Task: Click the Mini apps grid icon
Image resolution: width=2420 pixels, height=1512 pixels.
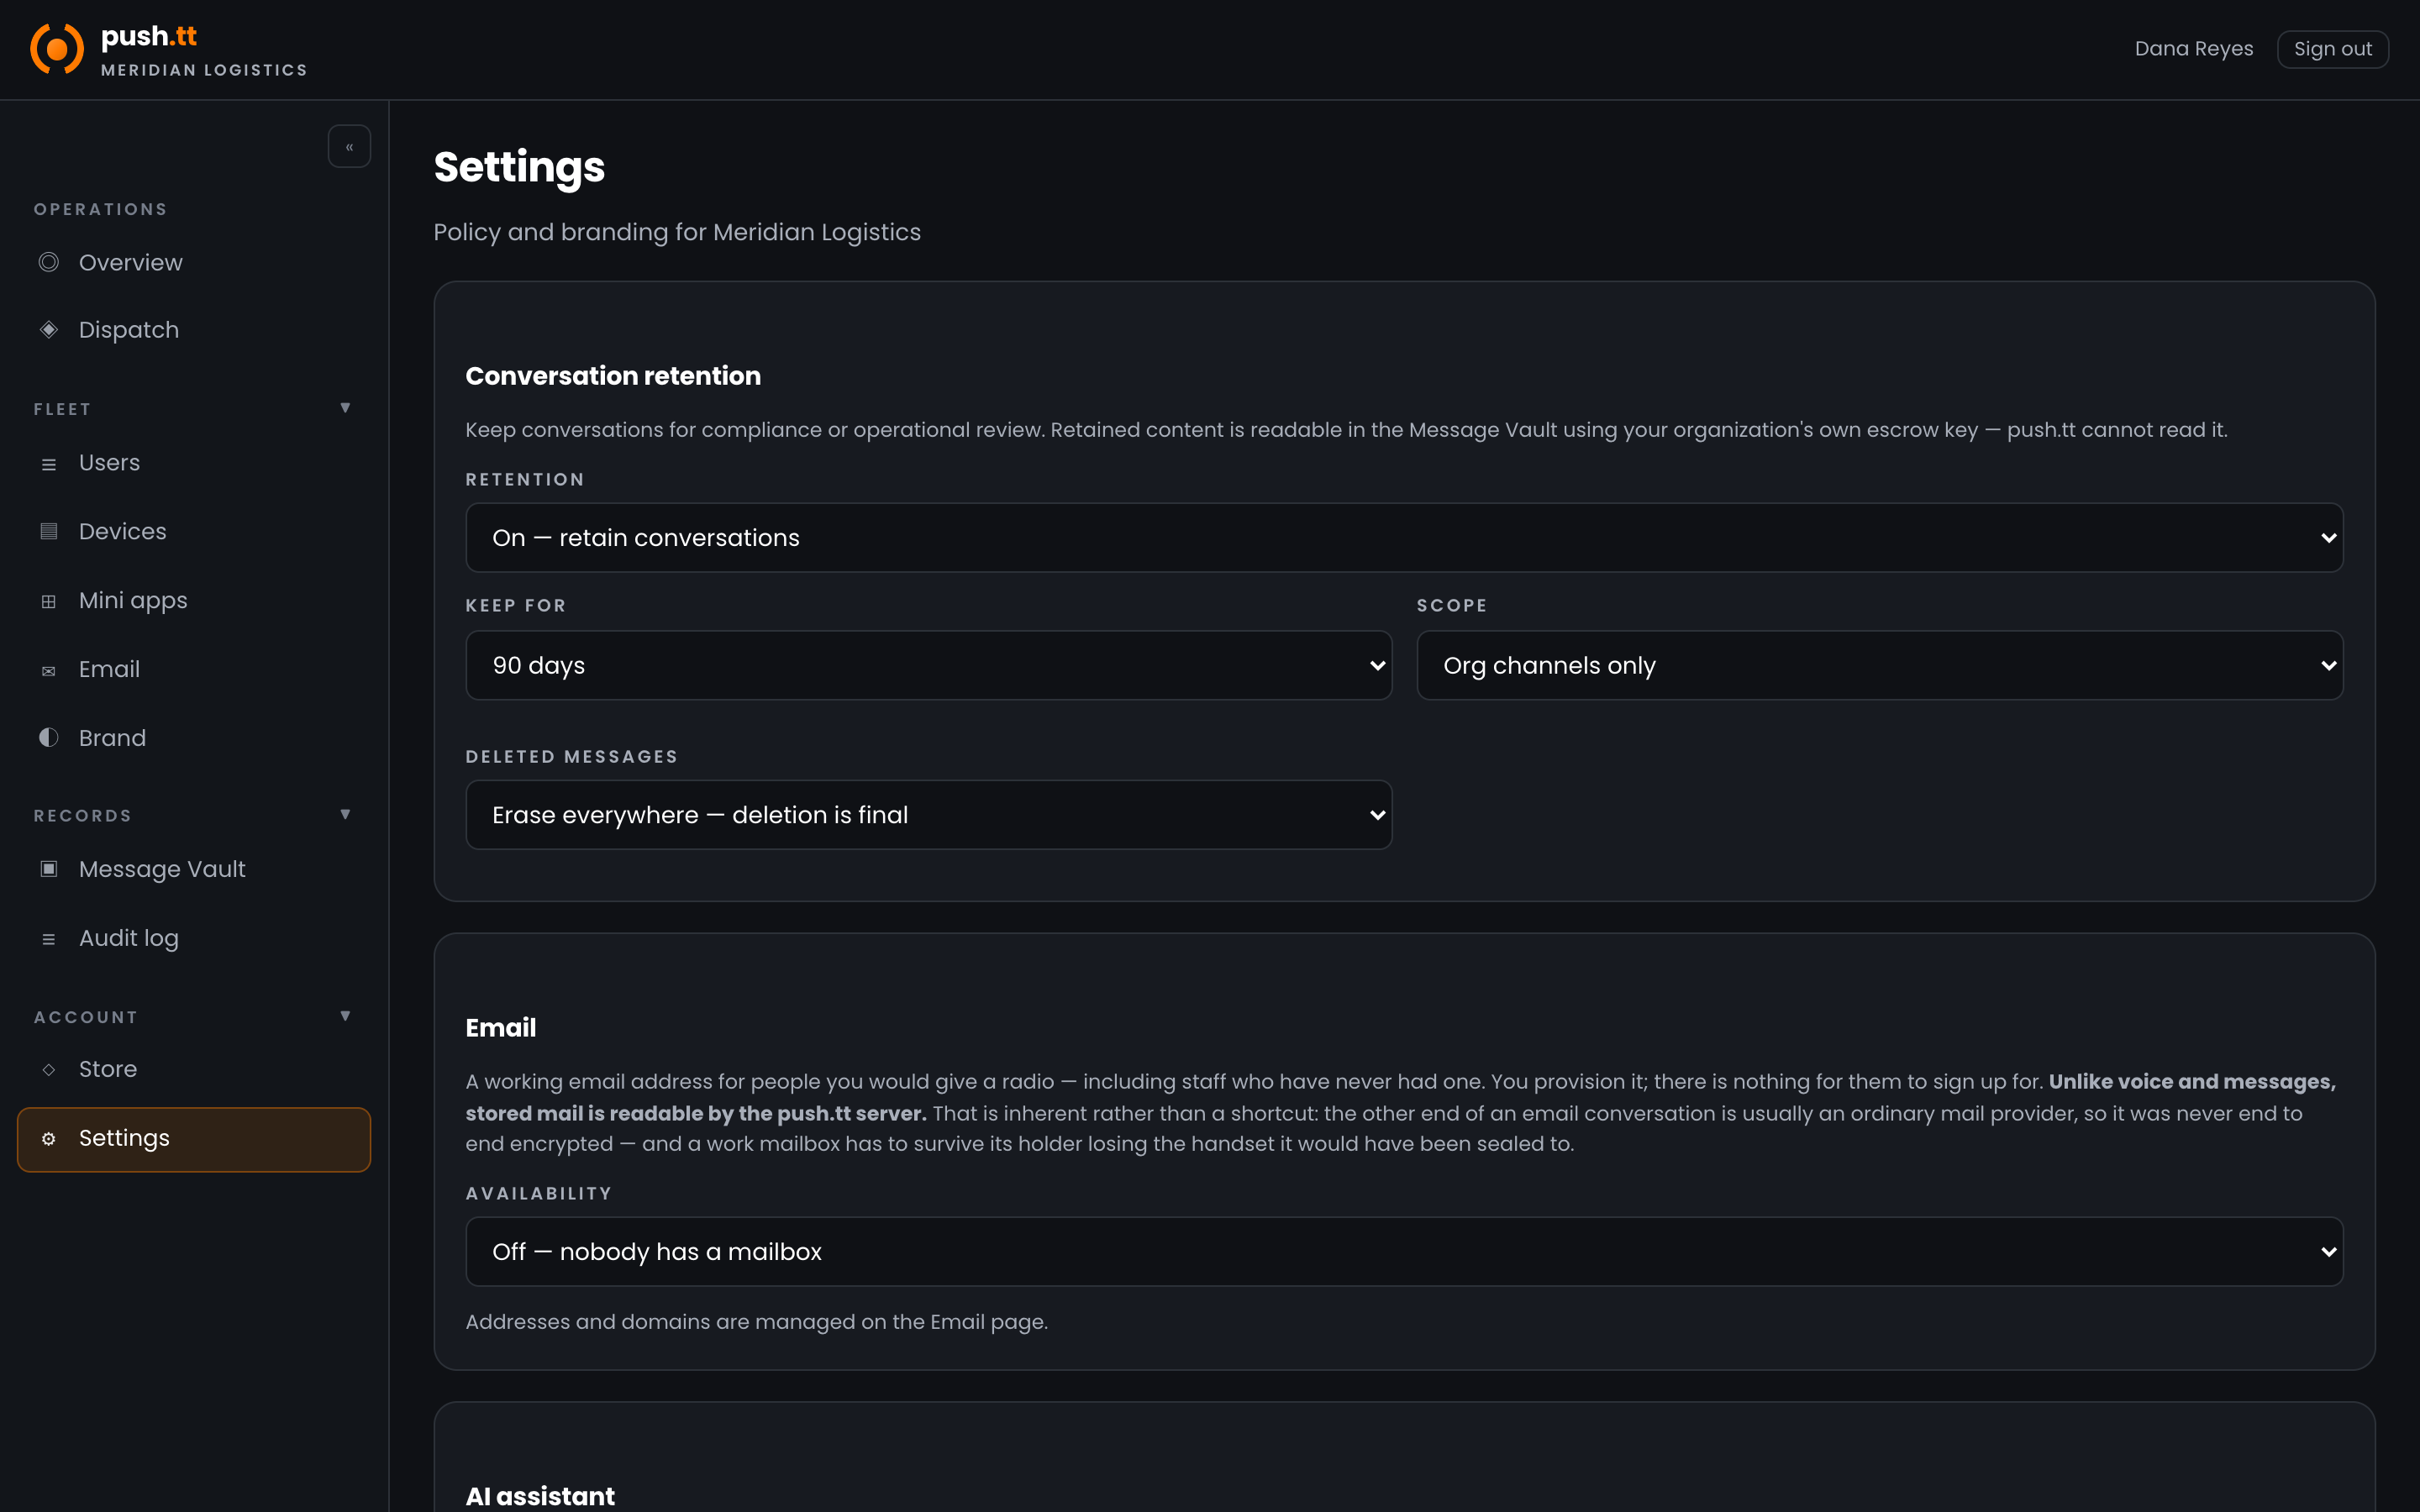Action: pyautogui.click(x=48, y=601)
